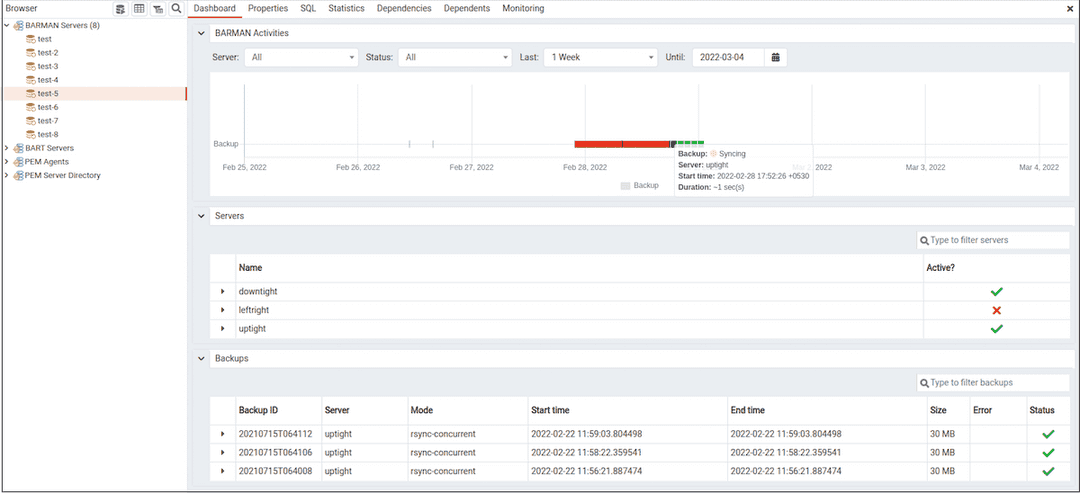Click the red X status for leftright
This screenshot has width=1080, height=493.
[x=996, y=310]
